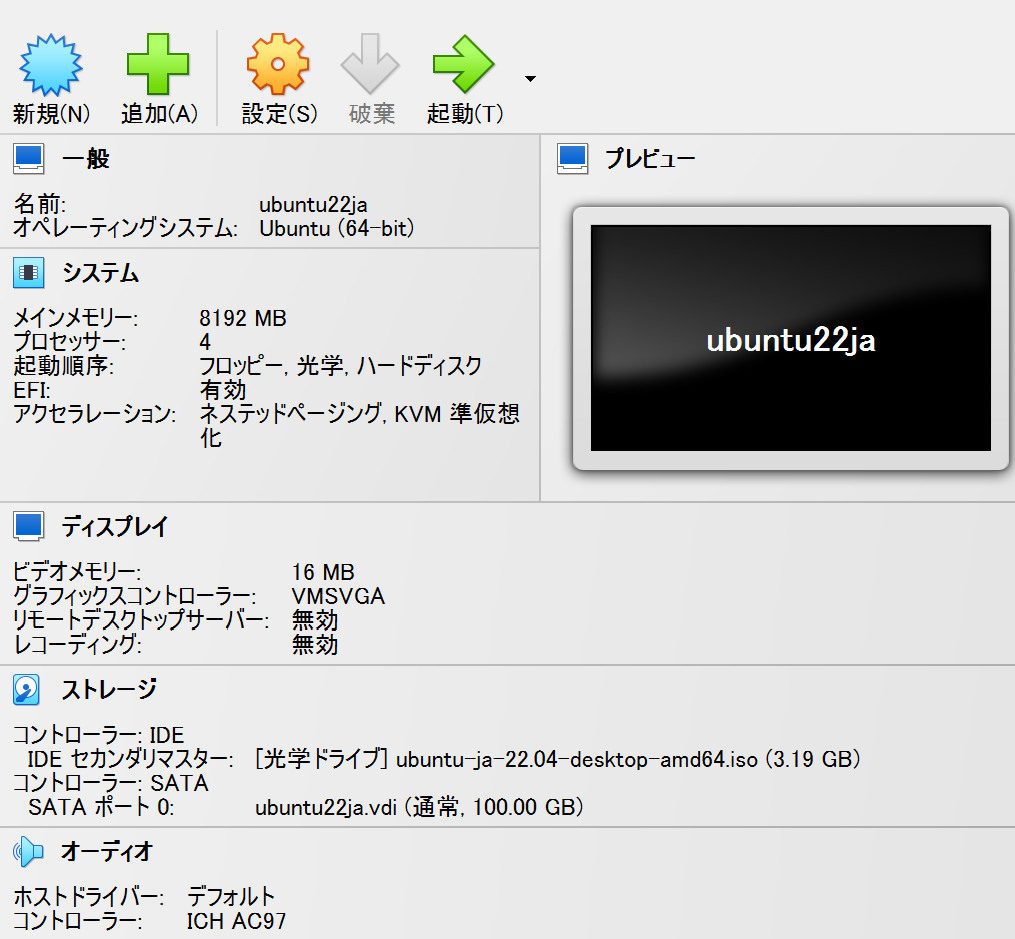1015x939 pixels.
Task: Click the VMSVGA graphics controller value
Action: pyautogui.click(x=338, y=596)
